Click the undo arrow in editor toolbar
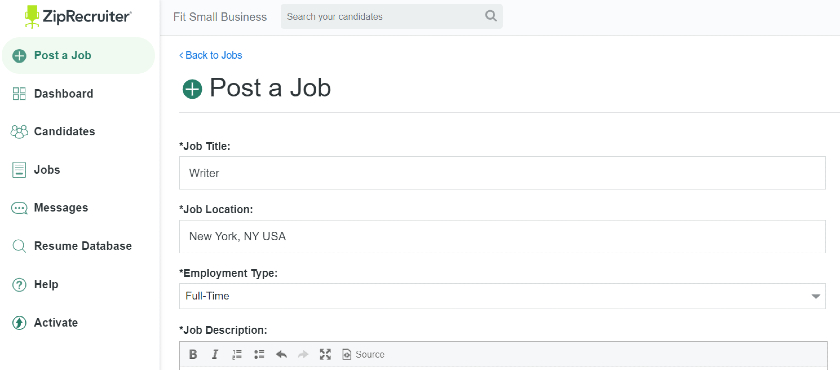Image resolution: width=840 pixels, height=370 pixels. click(x=281, y=354)
